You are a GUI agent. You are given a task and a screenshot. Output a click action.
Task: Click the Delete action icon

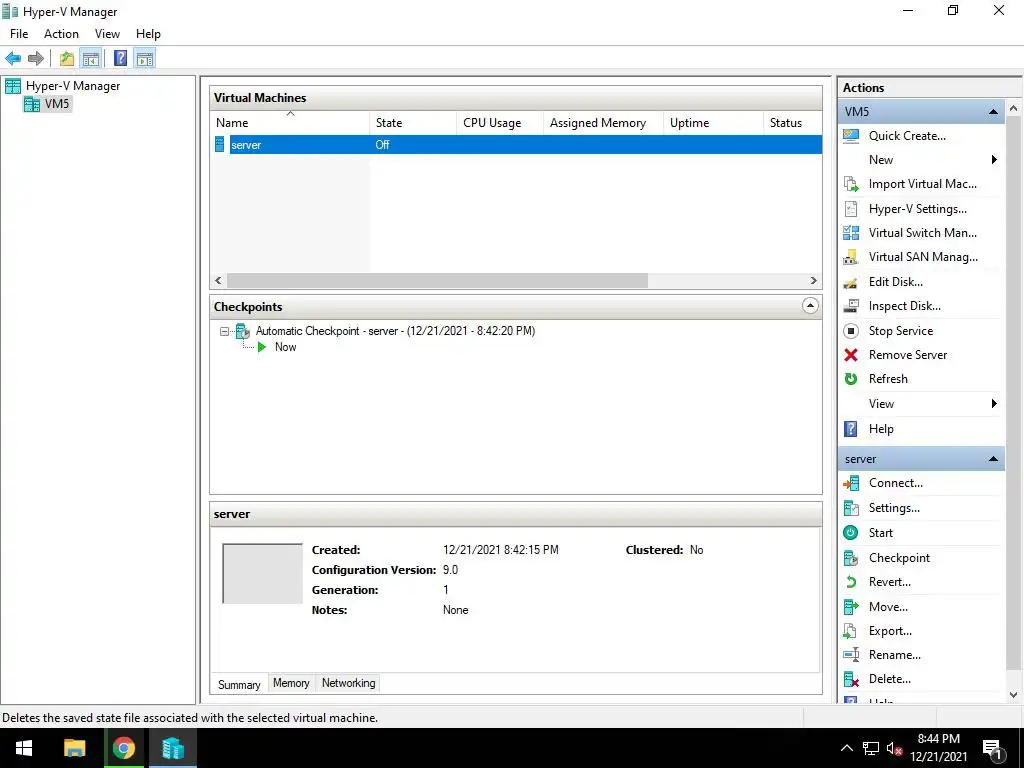pos(851,679)
